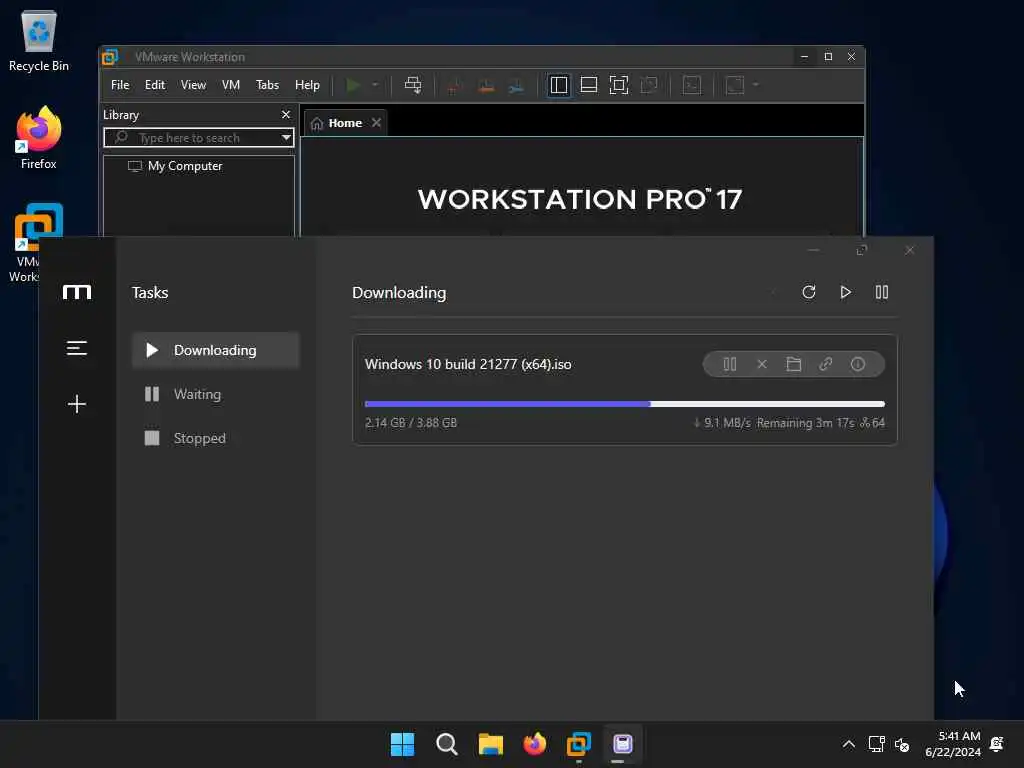Click Send Ctrl+Alt+Del icon in VMware toolbar
The image size is (1024, 768).
pos(413,85)
